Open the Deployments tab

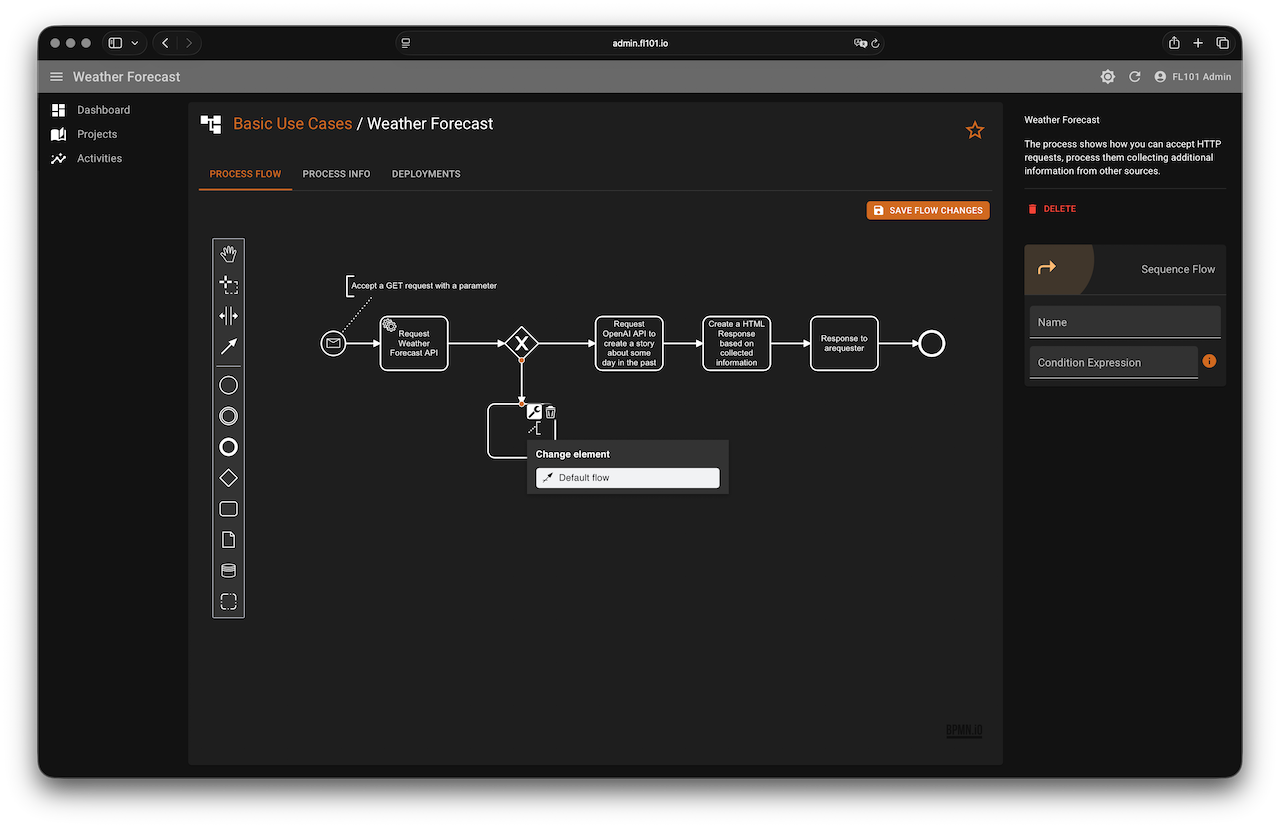pos(426,174)
